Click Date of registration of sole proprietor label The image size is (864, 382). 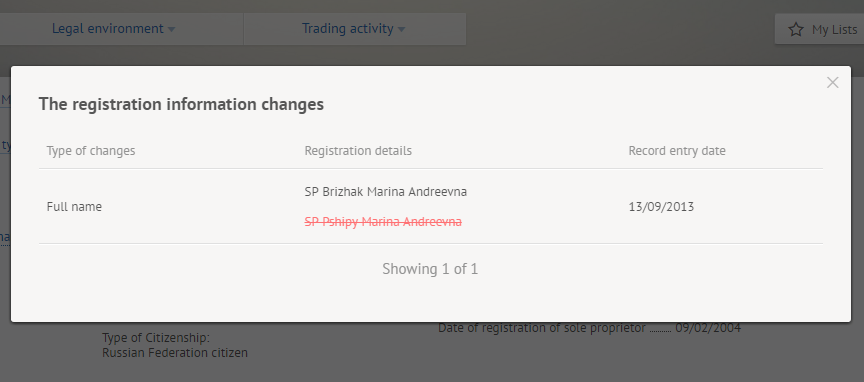coord(542,328)
